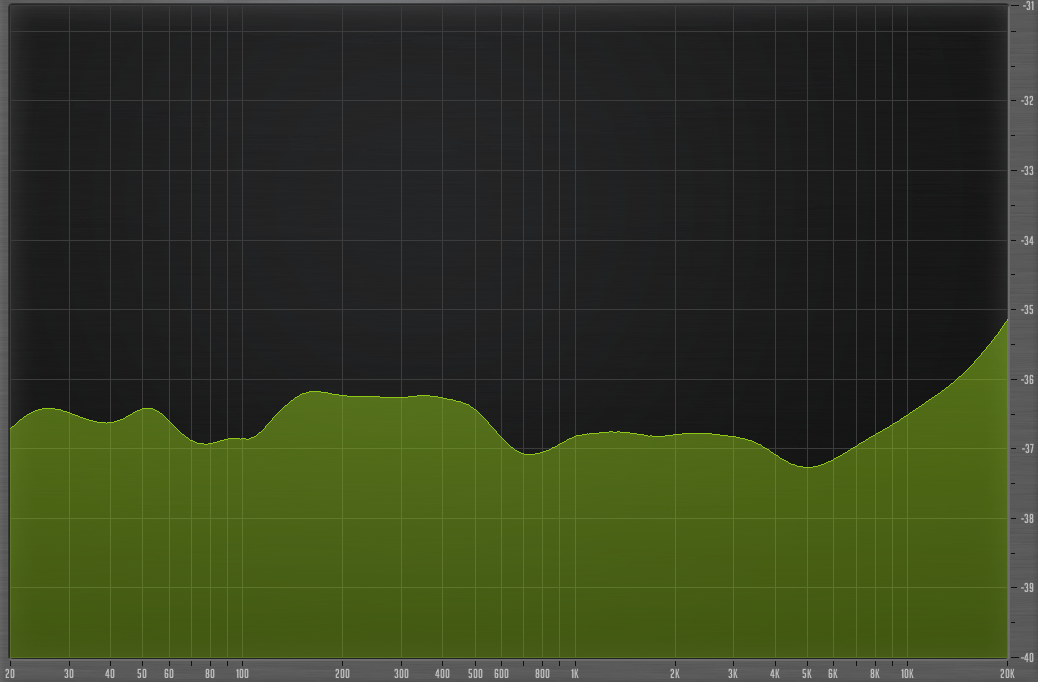Click the spectrum curve dip near 5K
Screen dimensions: 1038x682
click(x=808, y=467)
